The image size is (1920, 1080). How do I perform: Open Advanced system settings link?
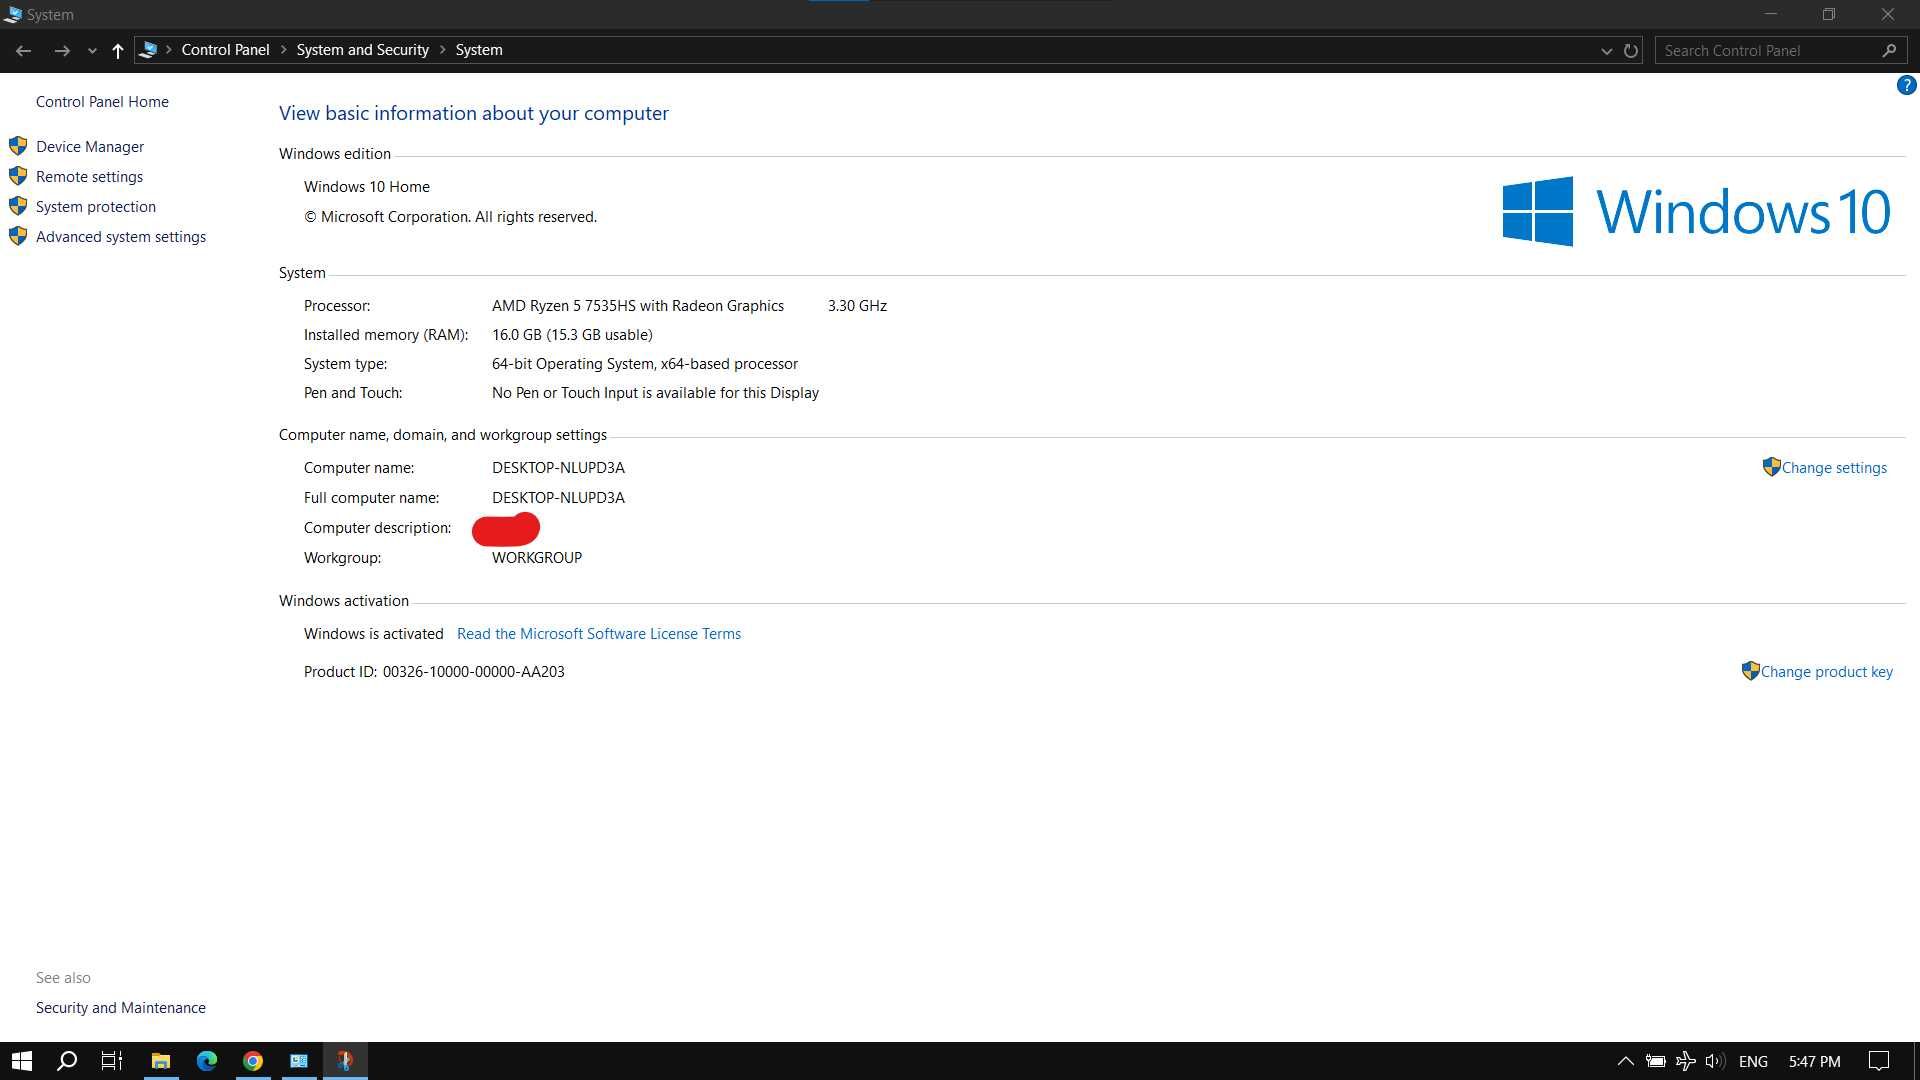tap(121, 237)
